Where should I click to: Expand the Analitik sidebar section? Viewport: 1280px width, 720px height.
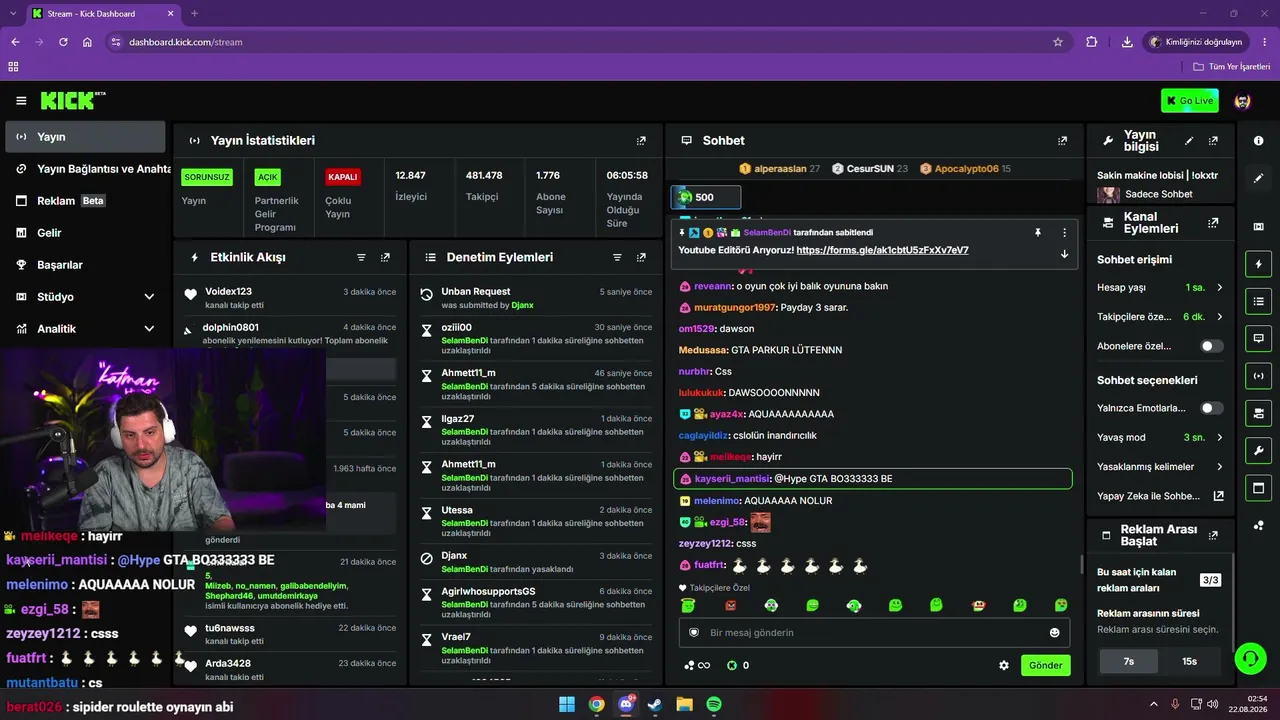(149, 329)
